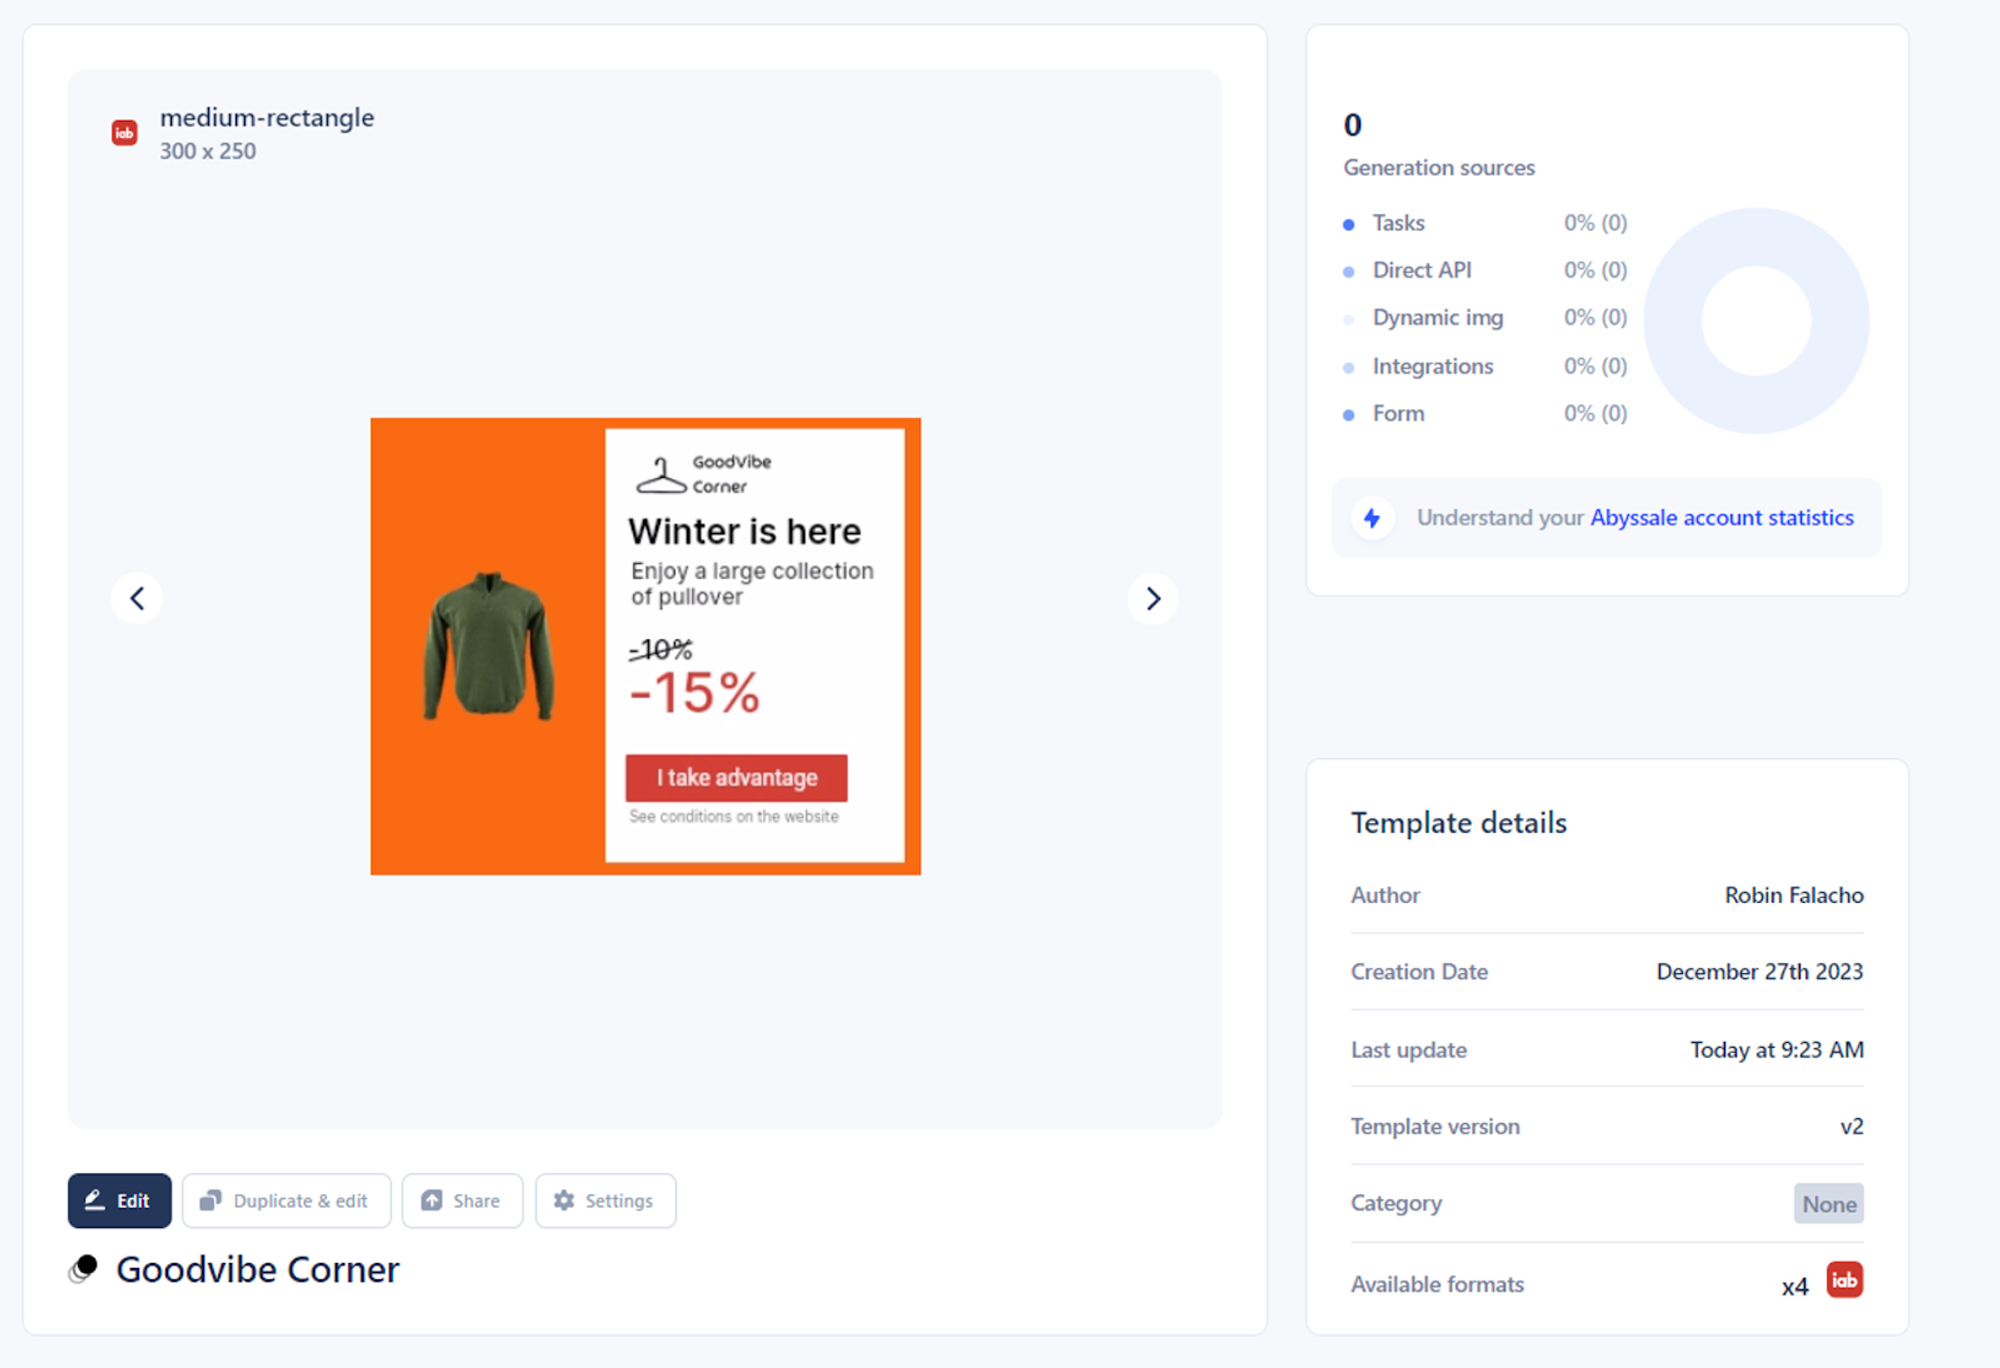The width and height of the screenshot is (2000, 1368).
Task: Click the GoodVibe Corner hanger logo in banner
Action: tap(704, 474)
